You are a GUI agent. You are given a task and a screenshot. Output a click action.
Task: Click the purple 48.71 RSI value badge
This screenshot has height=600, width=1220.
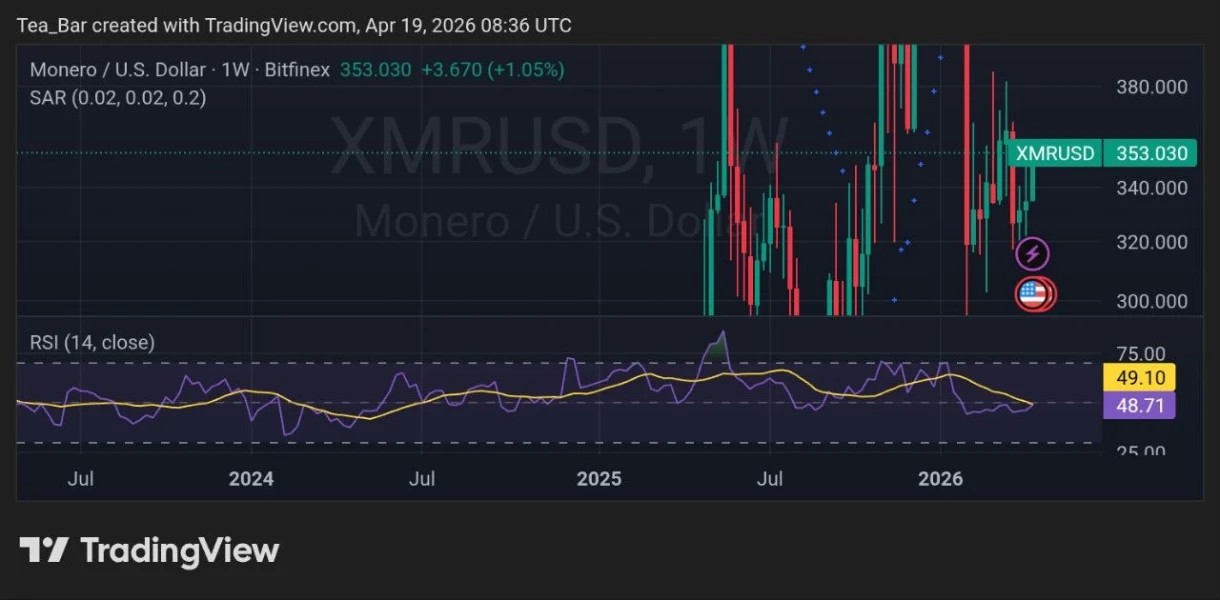[x=1139, y=404]
